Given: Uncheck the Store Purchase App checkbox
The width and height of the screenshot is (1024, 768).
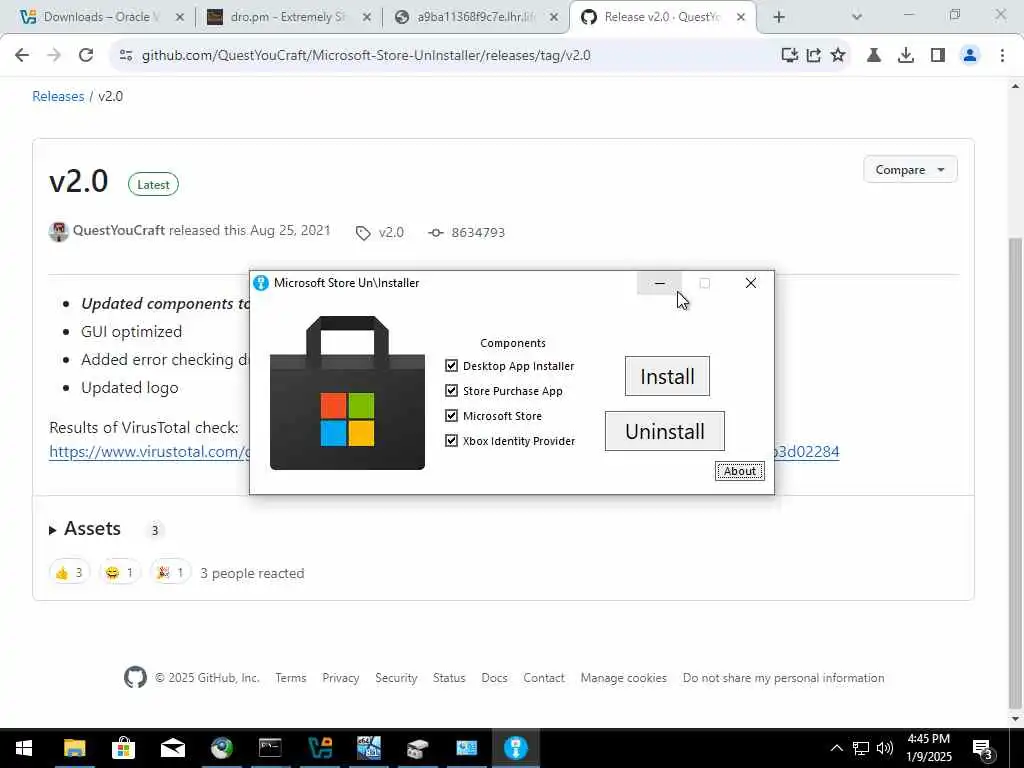Looking at the screenshot, I should coord(451,391).
